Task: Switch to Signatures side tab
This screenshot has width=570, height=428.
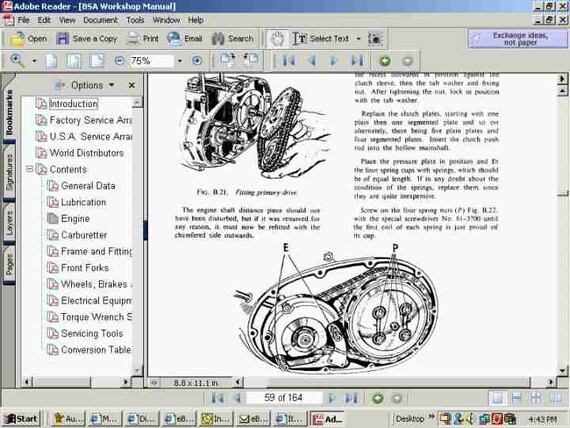Action: (9, 172)
